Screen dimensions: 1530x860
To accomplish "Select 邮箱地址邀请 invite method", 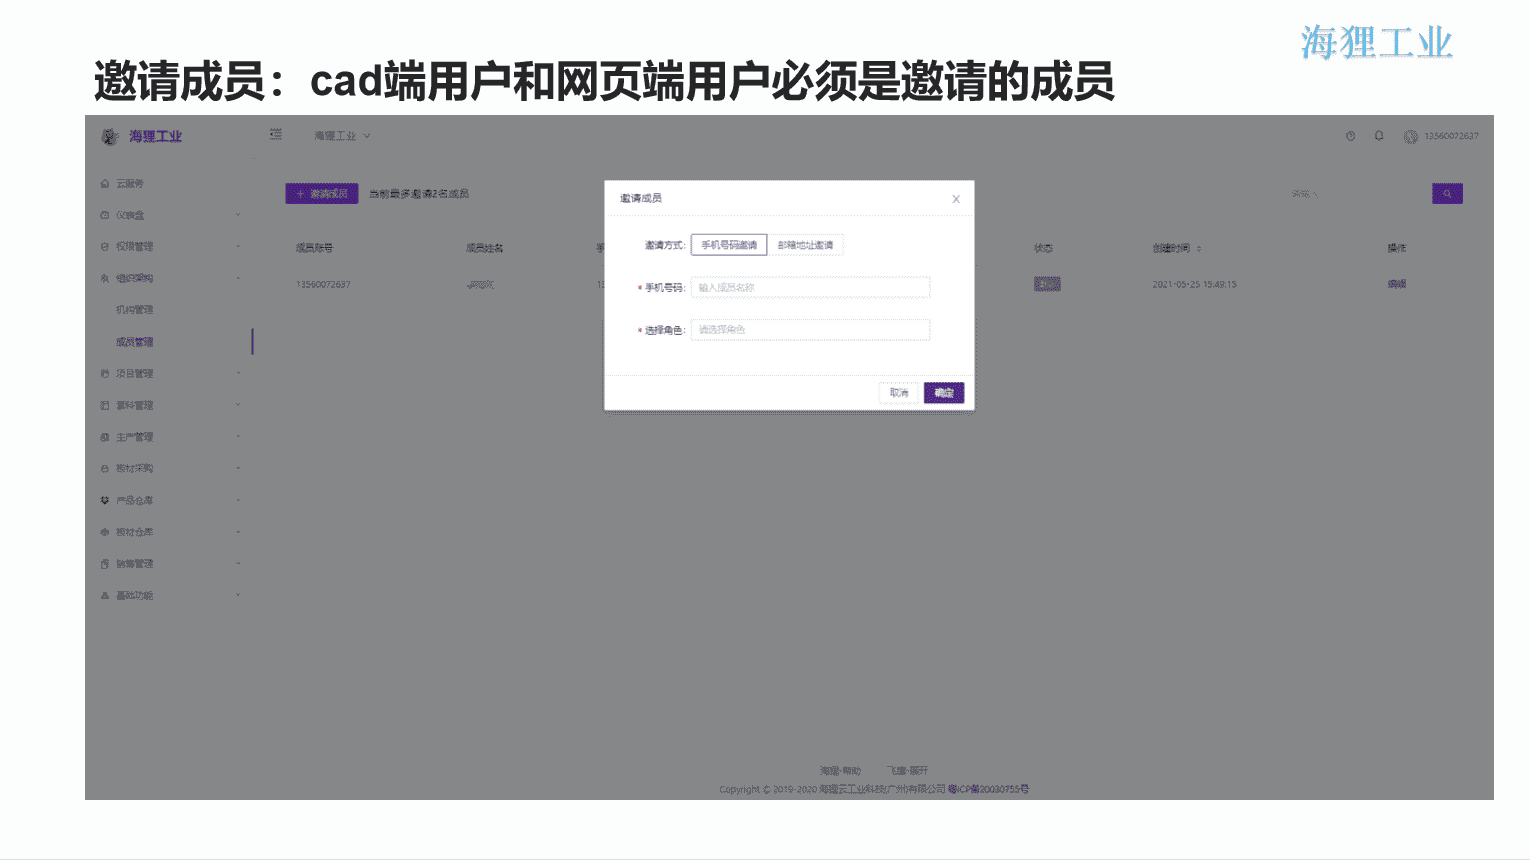I will 805,245.
